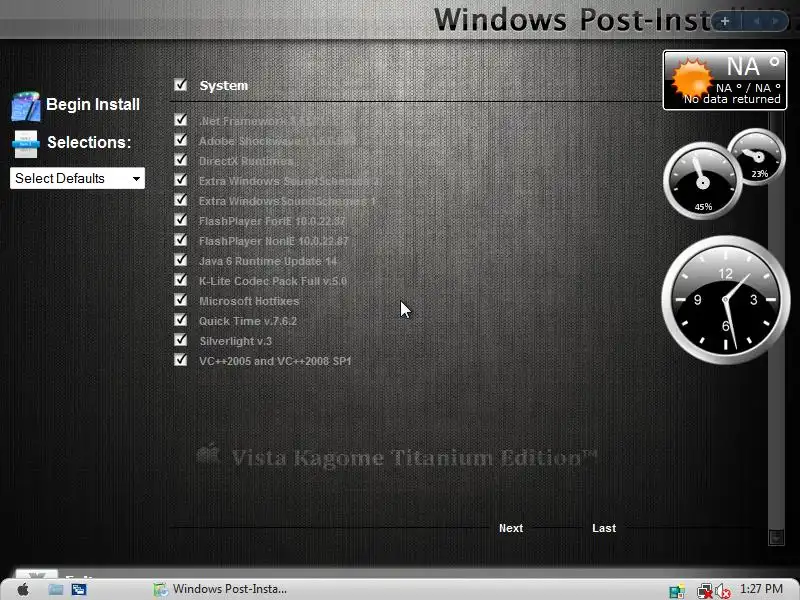Uncheck VC++2005 and VC++2008 SP1 checkbox
Viewport: 800px width, 600px height.
[x=180, y=360]
